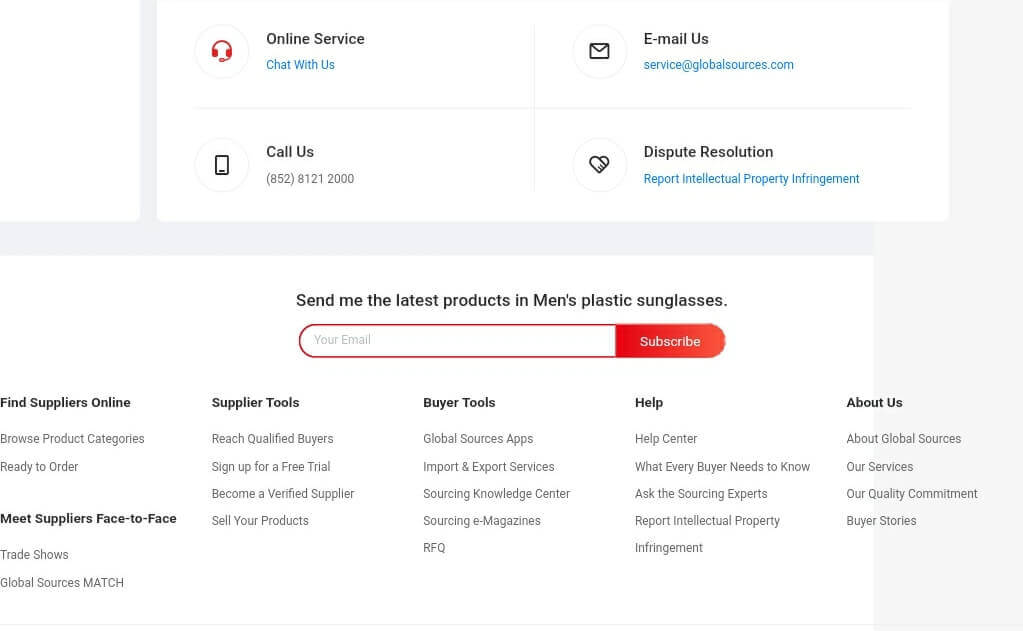The height and width of the screenshot is (631, 1023).
Task: Click the RFQ footer link
Action: point(434,547)
